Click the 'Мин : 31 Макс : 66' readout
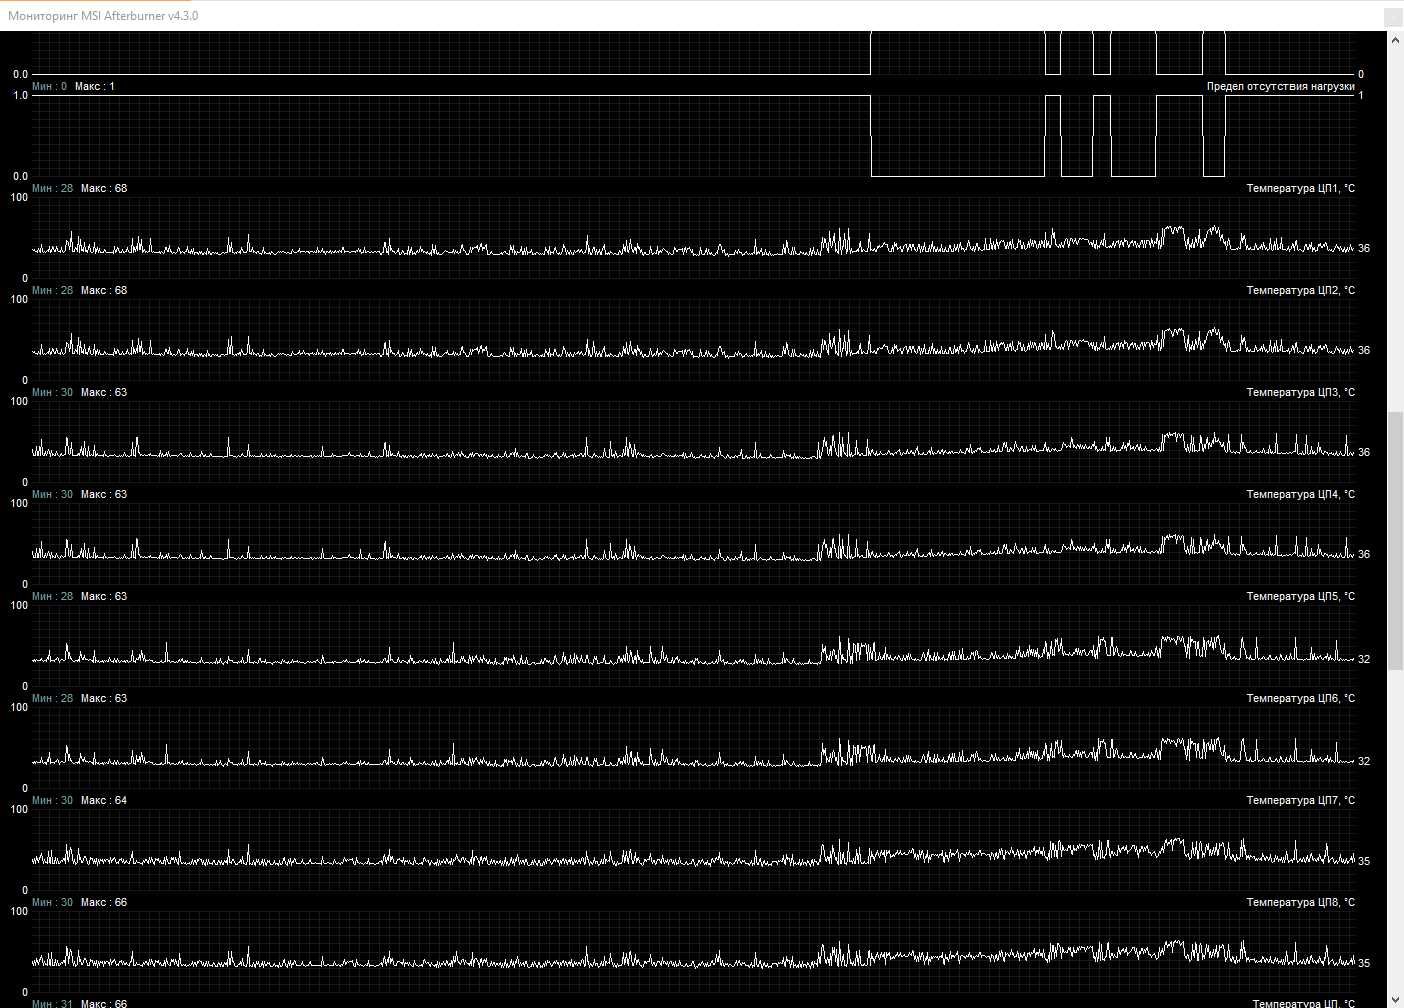The image size is (1404, 1008). 79,1003
